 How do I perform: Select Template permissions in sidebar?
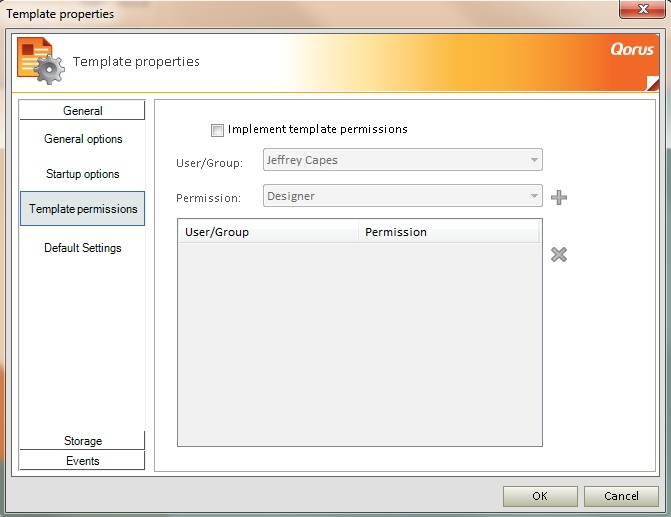click(83, 208)
